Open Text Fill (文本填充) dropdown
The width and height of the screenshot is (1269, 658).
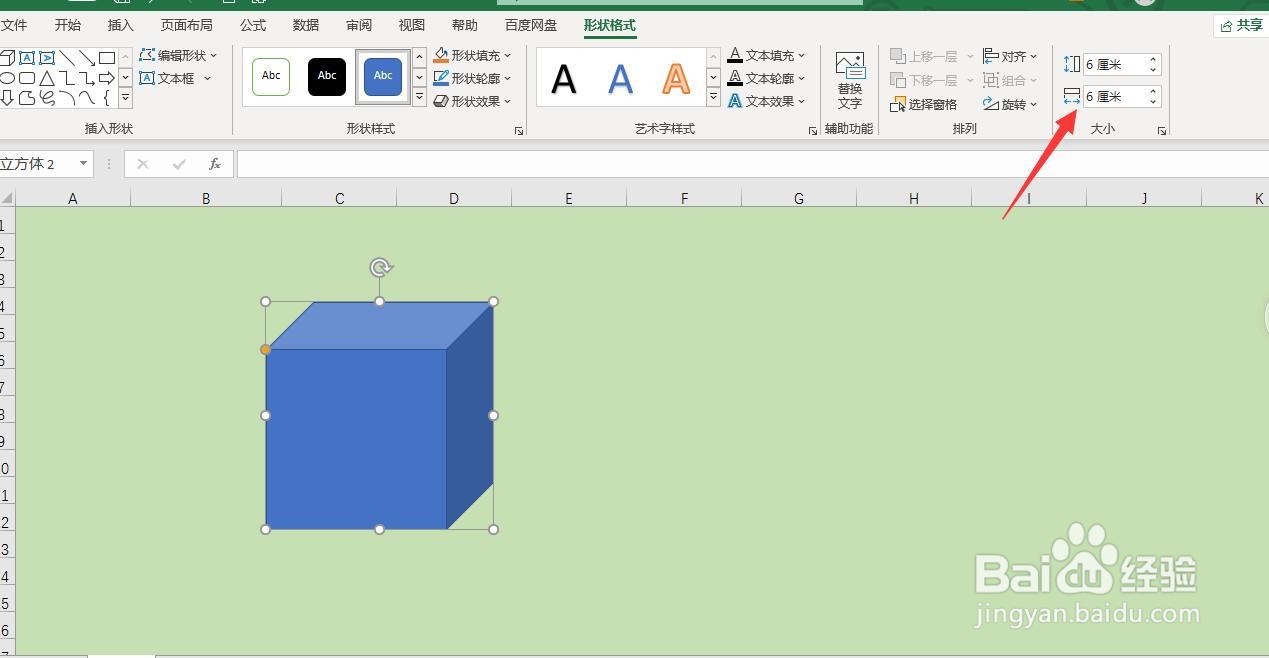[767, 56]
